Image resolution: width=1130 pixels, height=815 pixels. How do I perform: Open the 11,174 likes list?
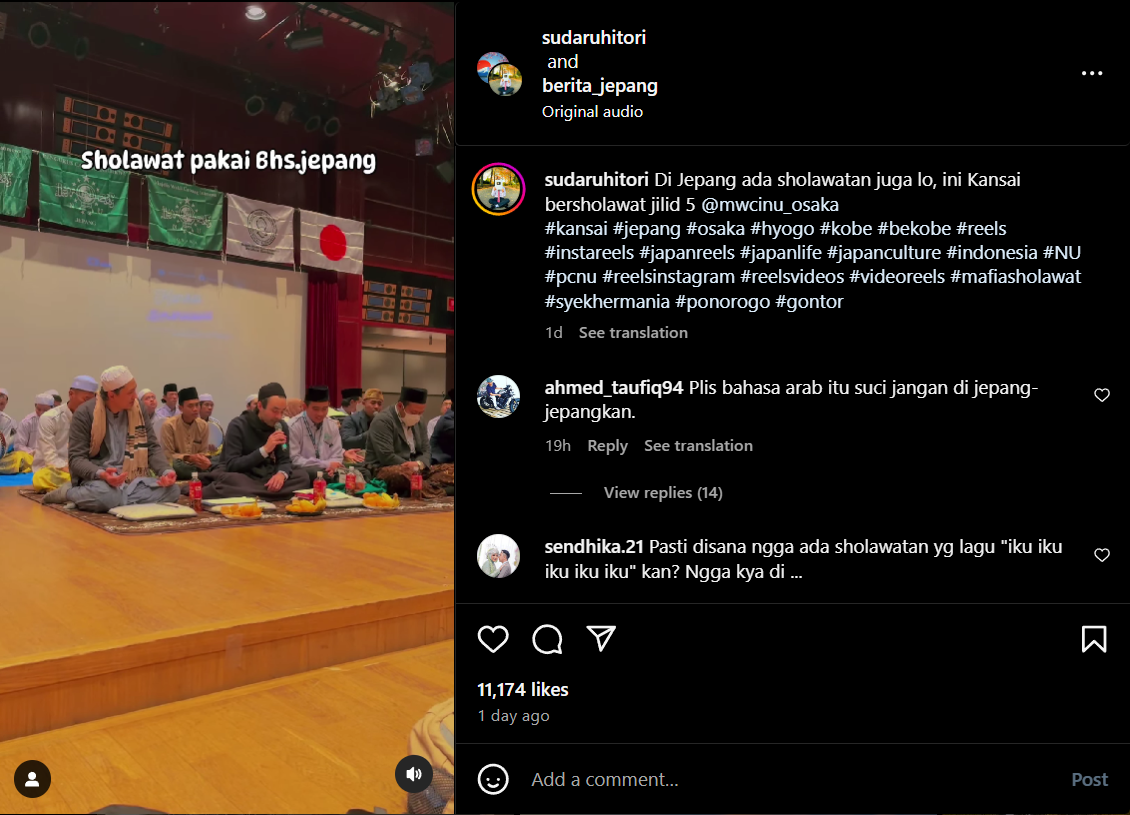522,690
